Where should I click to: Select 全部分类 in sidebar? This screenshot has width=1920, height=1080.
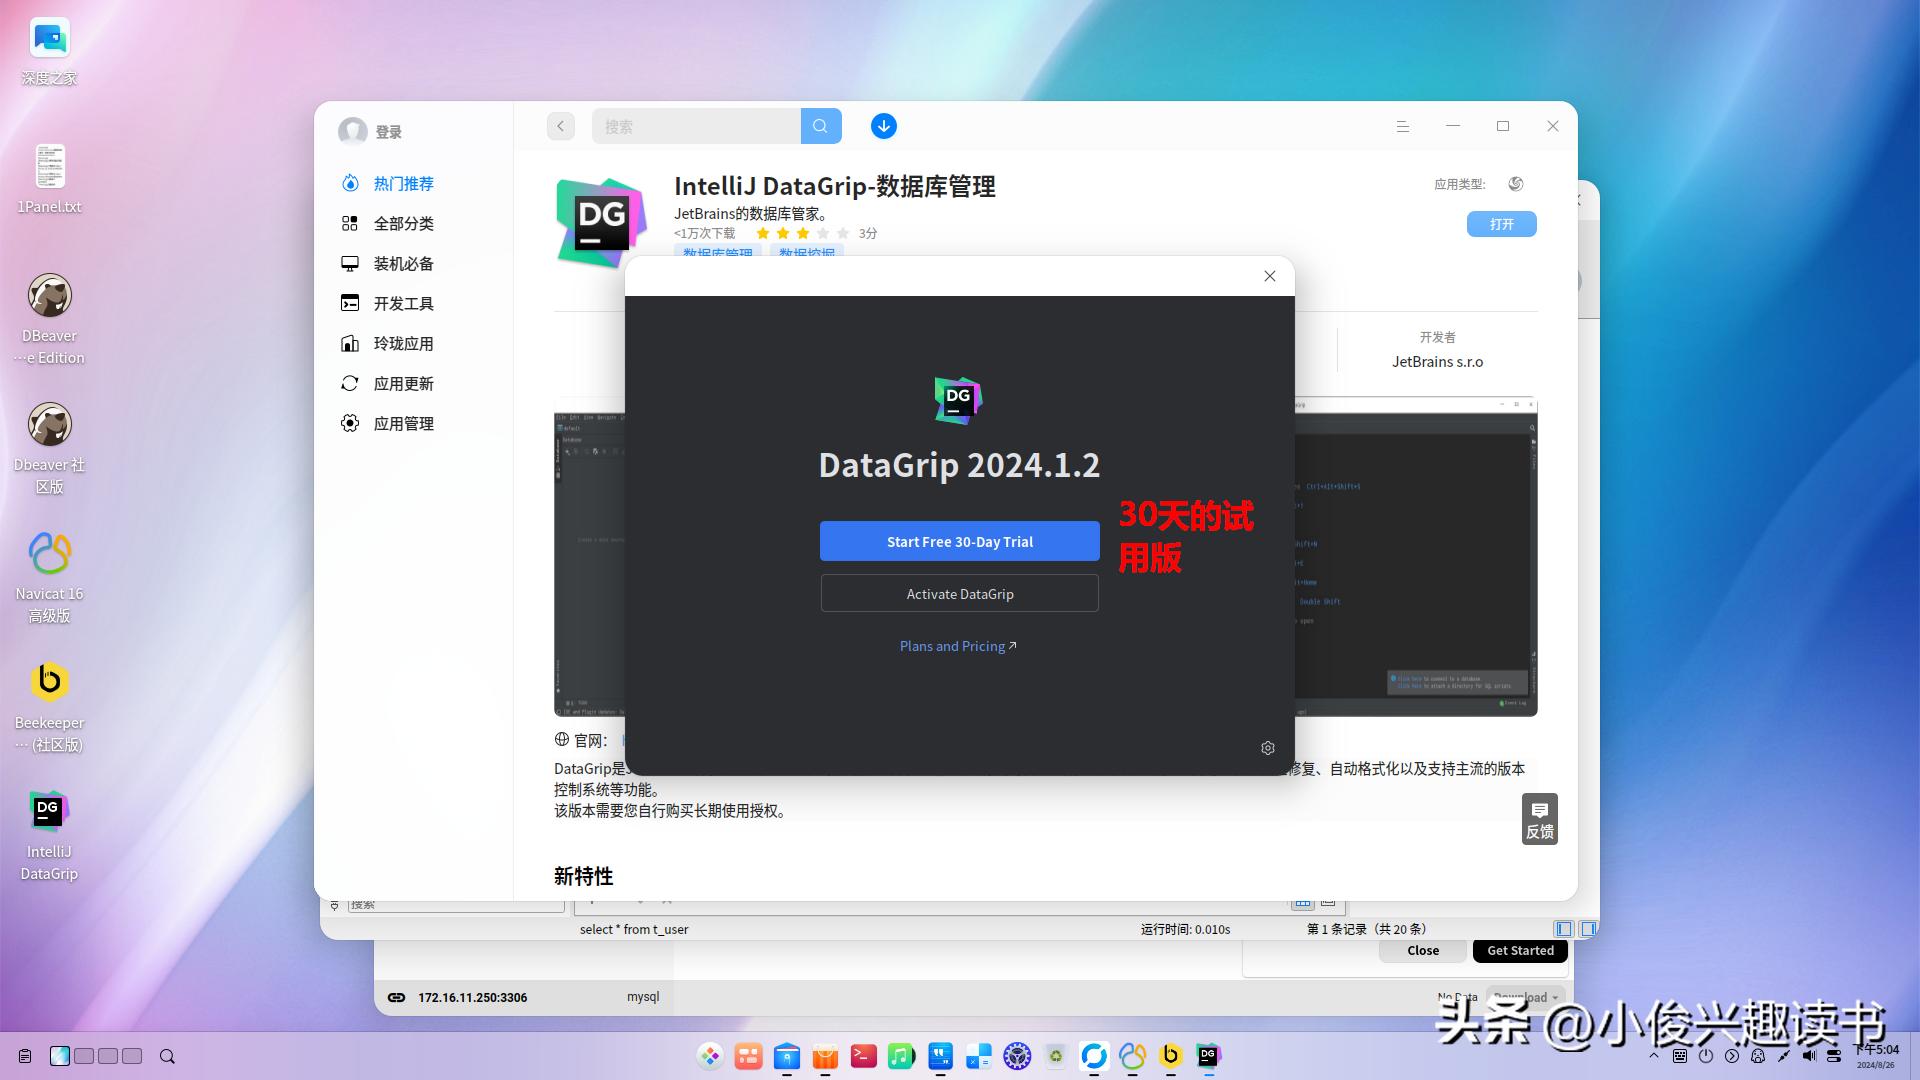[403, 223]
